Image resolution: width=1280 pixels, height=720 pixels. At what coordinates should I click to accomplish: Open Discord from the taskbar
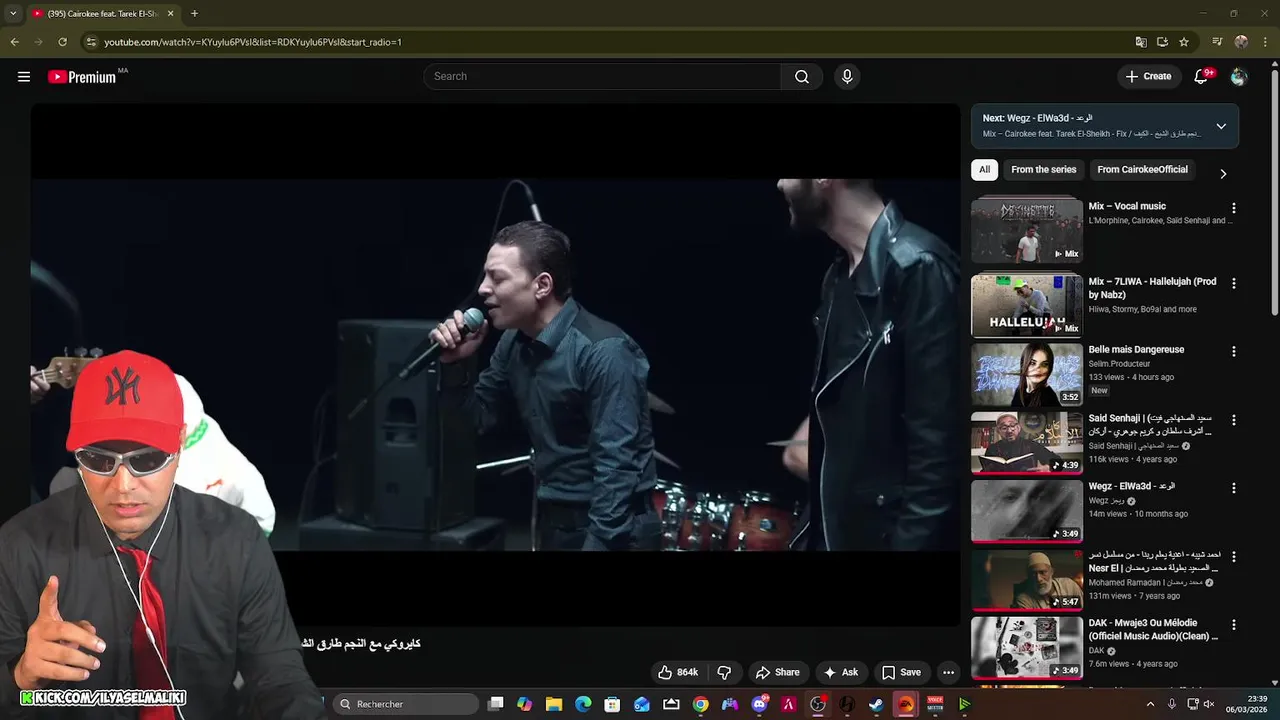(759, 704)
